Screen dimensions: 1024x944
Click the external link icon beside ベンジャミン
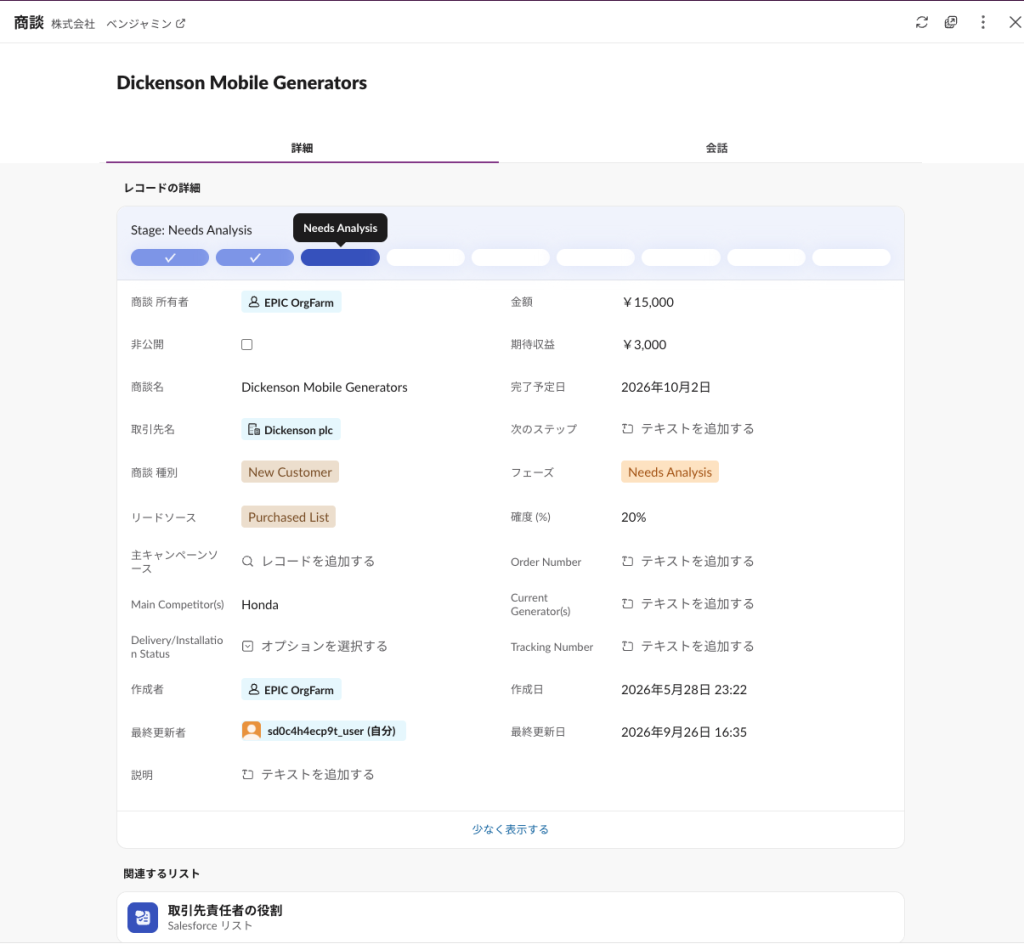(180, 24)
